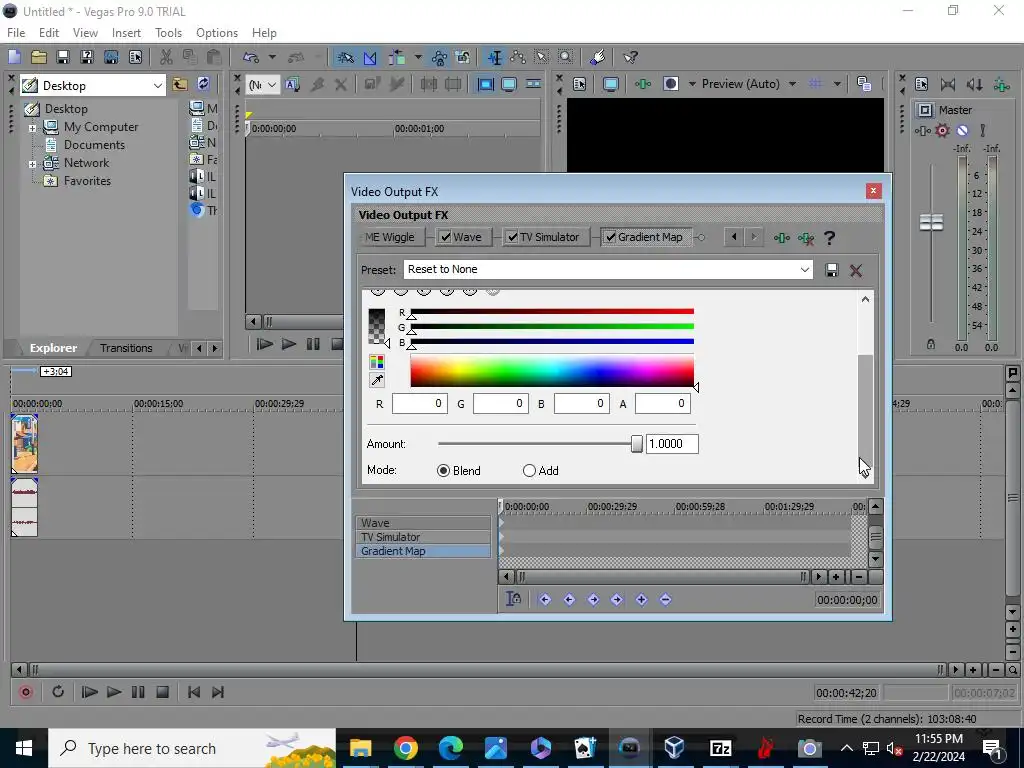
Task: Open the Tools menu
Action: click(168, 33)
